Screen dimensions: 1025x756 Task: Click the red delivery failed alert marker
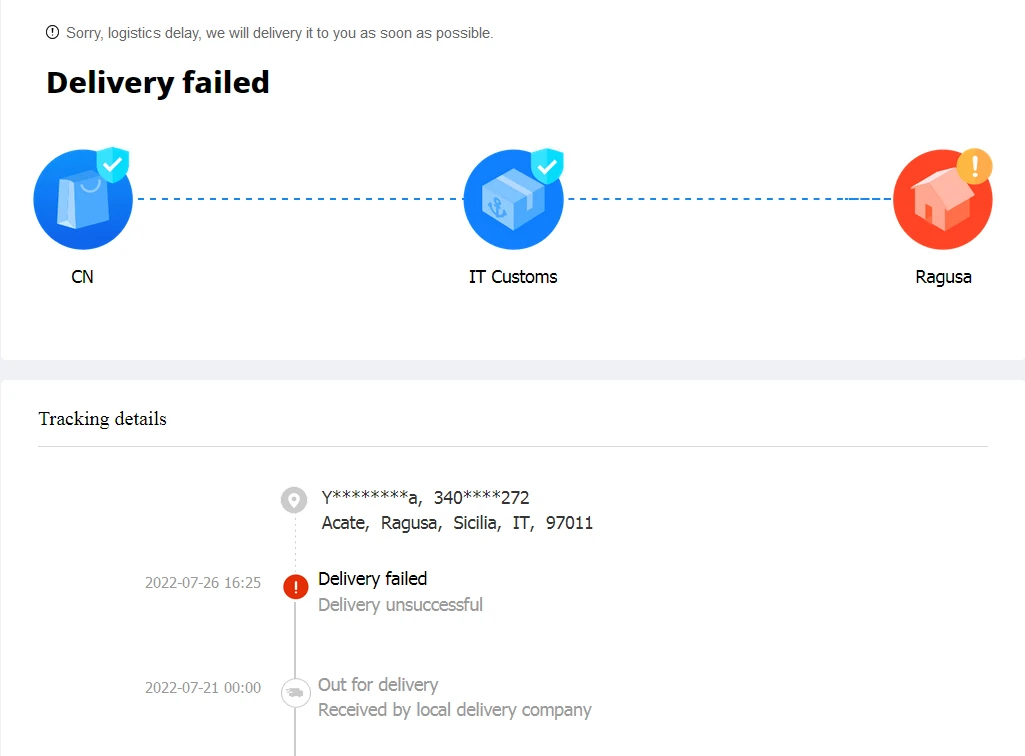point(295,587)
